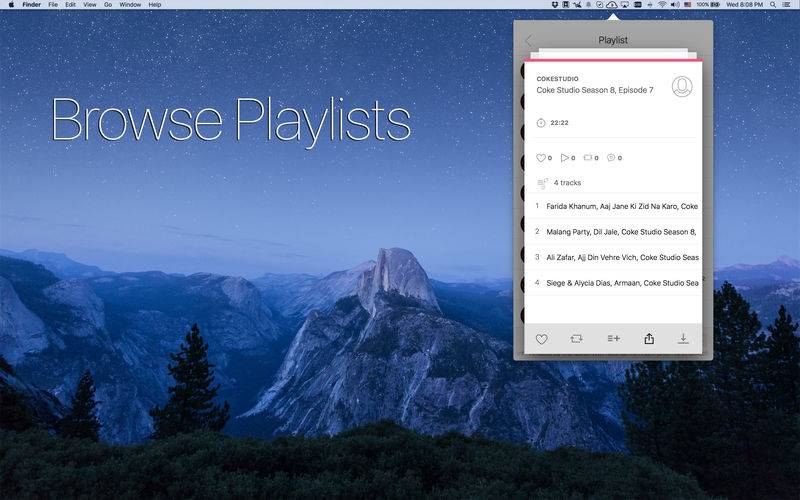Click the comments count bubble icon
The height and width of the screenshot is (500, 800).
click(611, 158)
